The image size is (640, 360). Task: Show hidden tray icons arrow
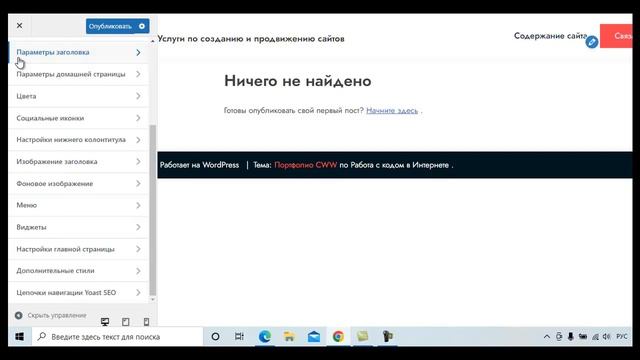click(x=547, y=337)
